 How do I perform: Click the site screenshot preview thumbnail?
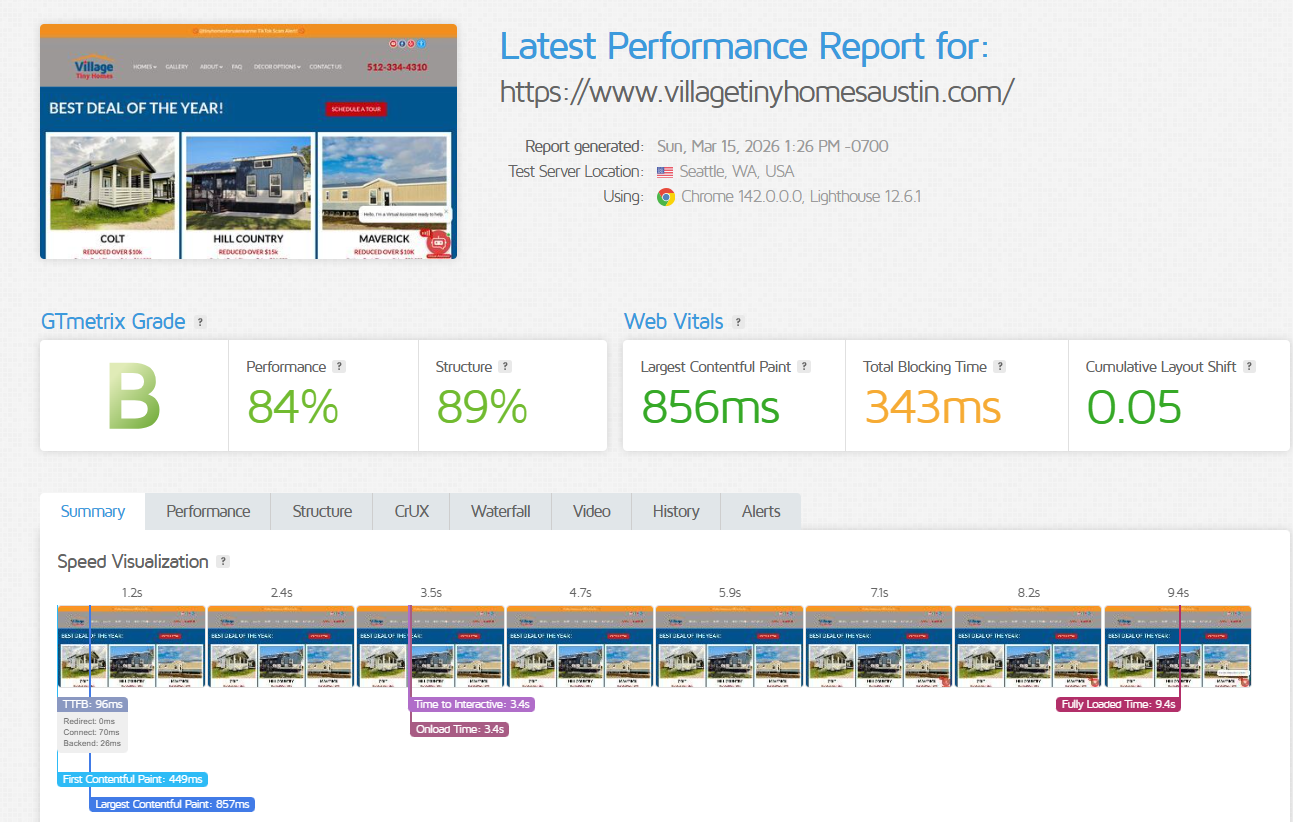click(x=248, y=141)
